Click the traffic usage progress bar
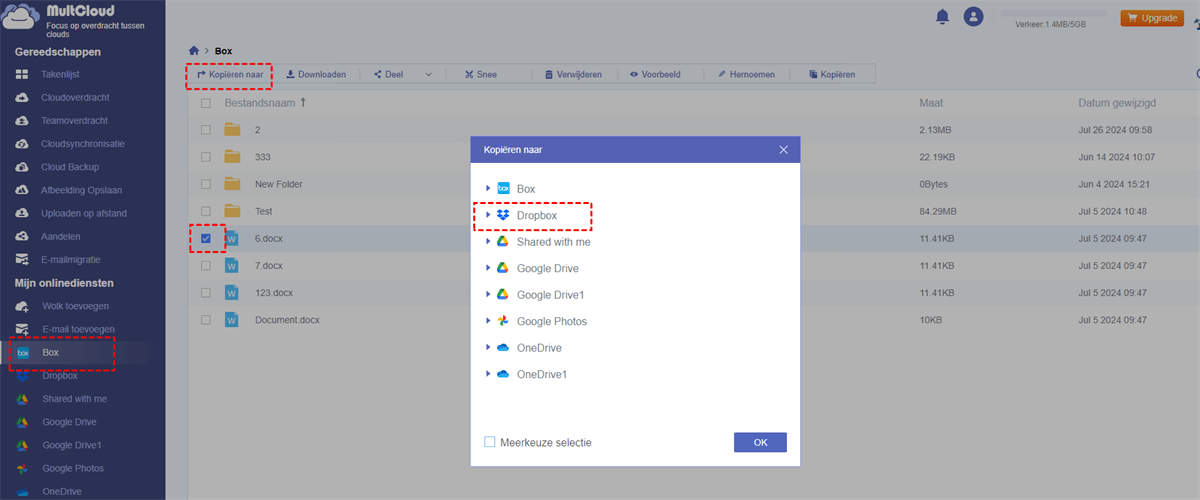The width and height of the screenshot is (1200, 500). [1054, 13]
